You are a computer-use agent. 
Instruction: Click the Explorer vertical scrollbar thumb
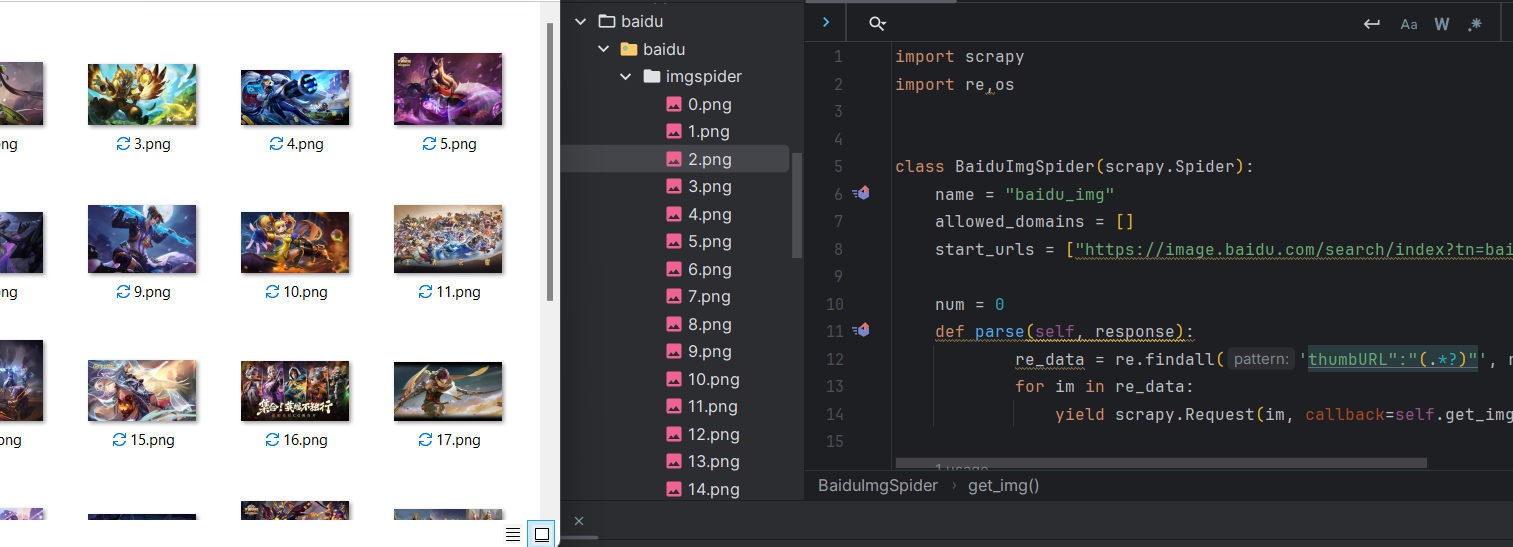coord(550,160)
